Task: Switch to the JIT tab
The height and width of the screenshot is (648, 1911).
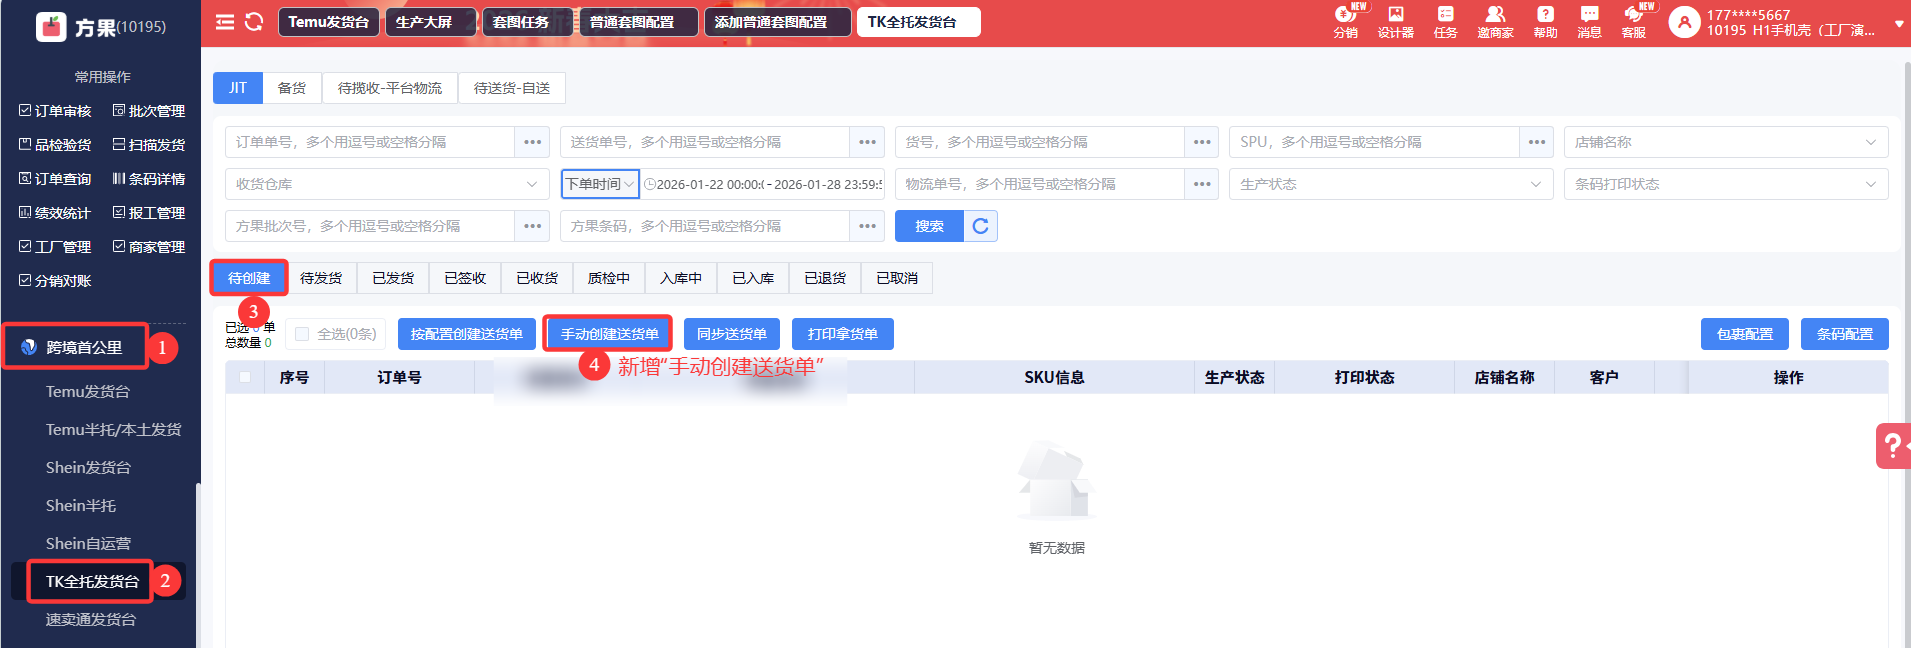Action: [x=238, y=88]
